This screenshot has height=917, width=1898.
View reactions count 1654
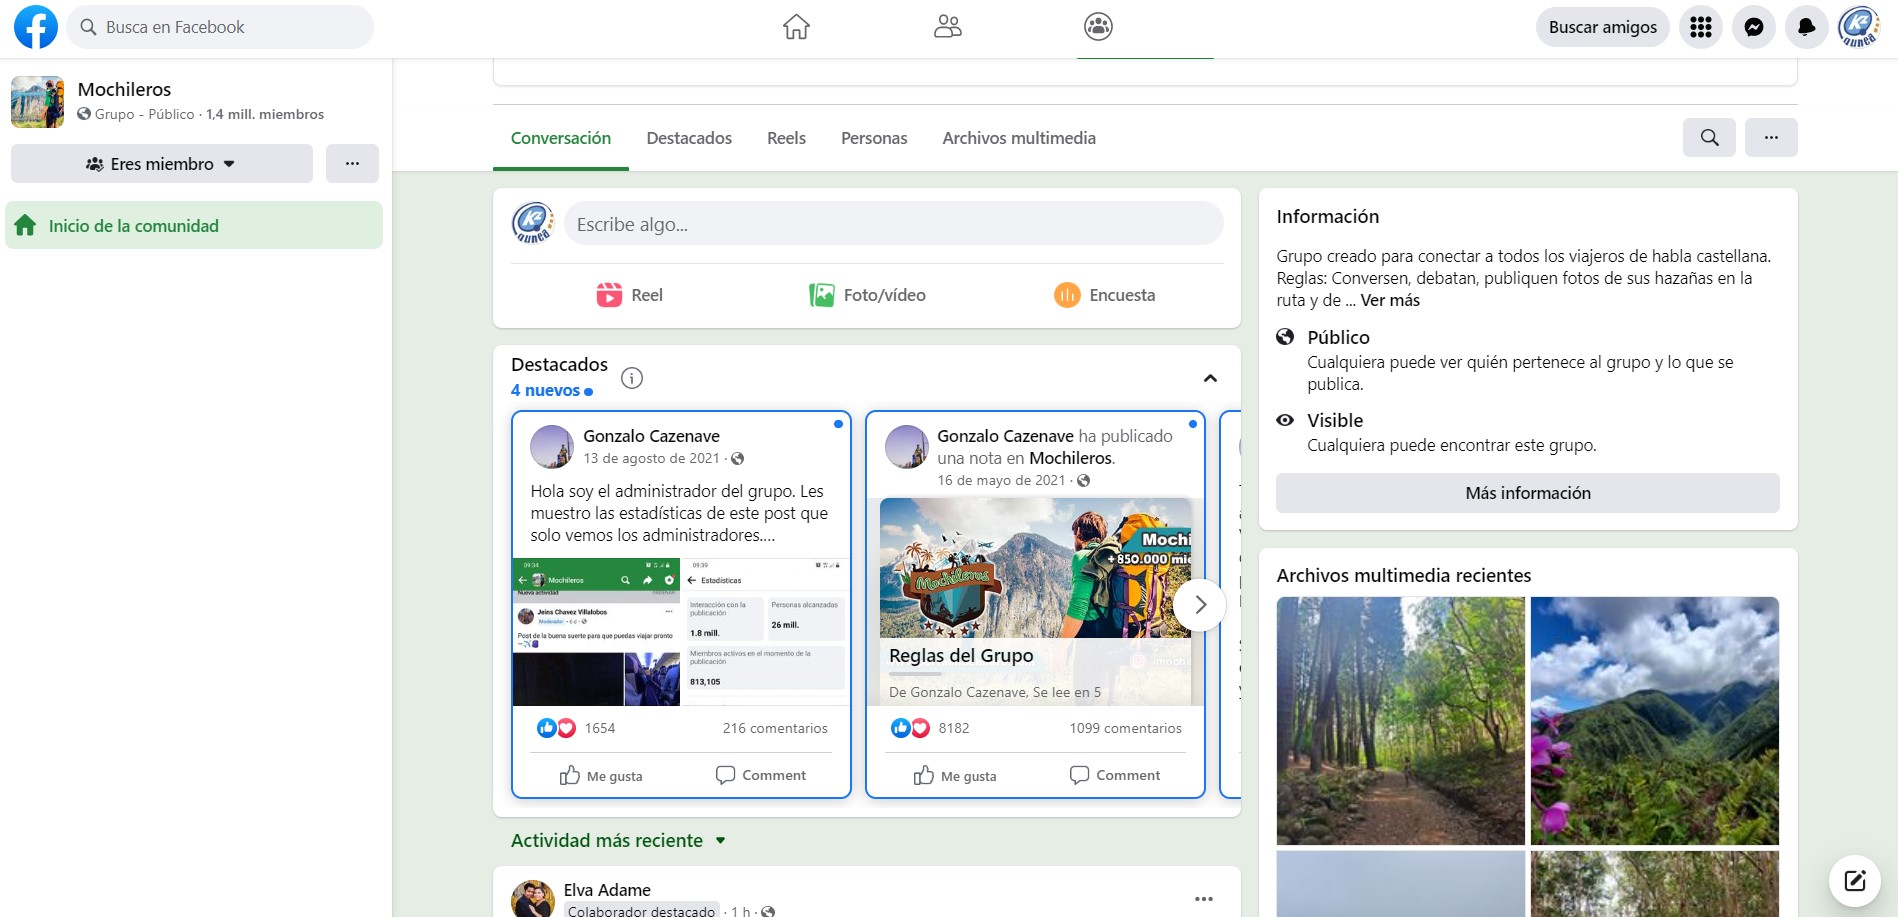[x=600, y=728]
